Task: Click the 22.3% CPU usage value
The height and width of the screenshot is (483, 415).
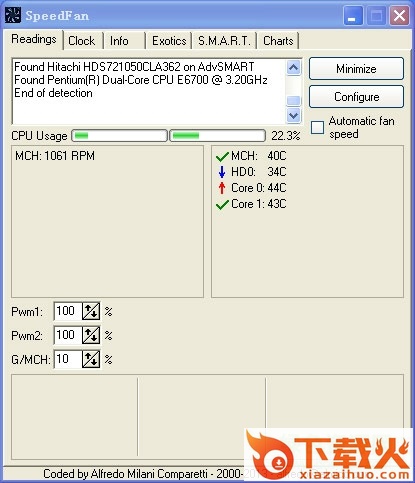Action: (285, 136)
